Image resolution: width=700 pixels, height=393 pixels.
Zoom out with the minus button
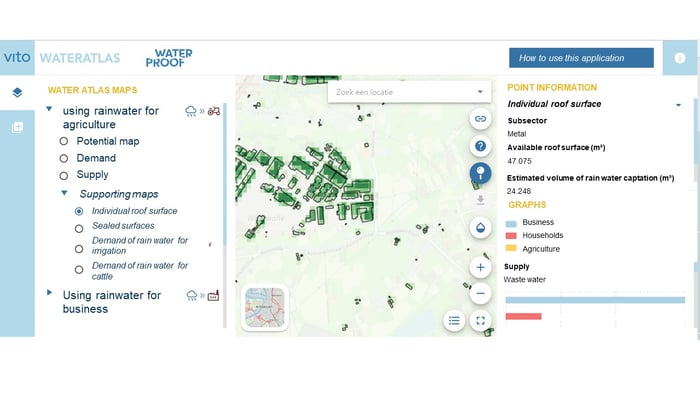(480, 293)
